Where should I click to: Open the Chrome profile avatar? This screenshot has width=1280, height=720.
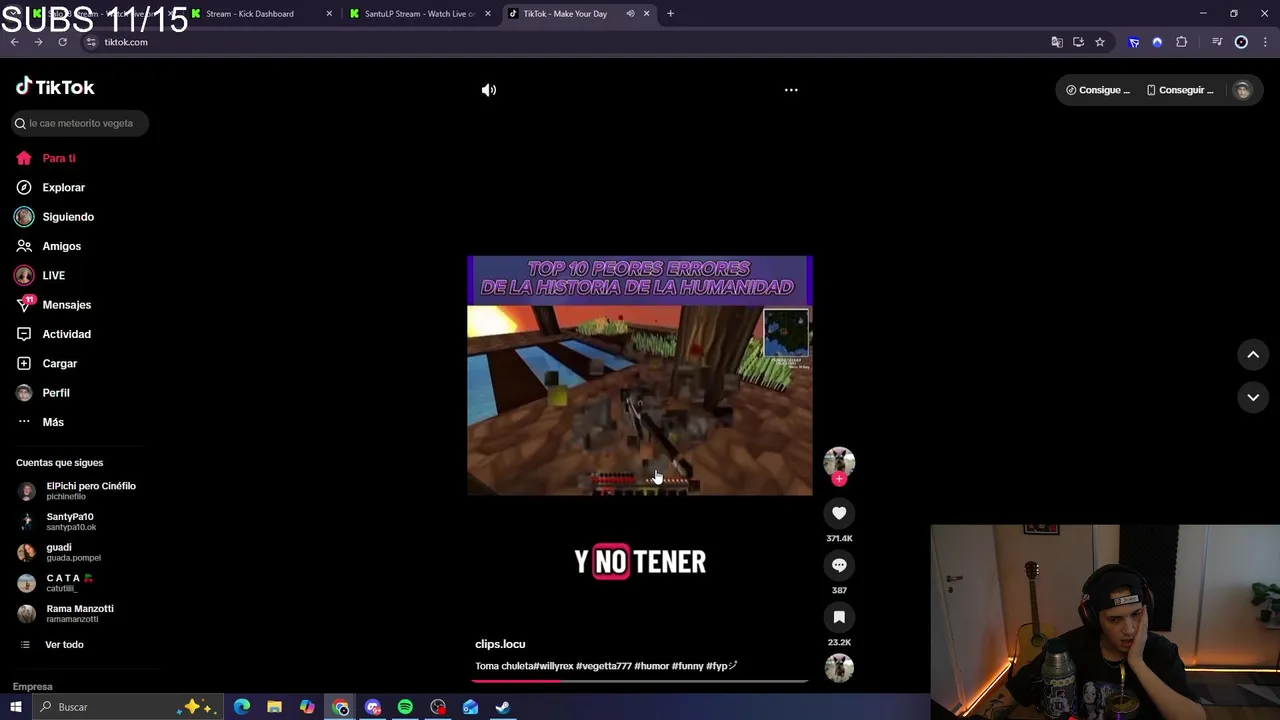pos(1241,42)
